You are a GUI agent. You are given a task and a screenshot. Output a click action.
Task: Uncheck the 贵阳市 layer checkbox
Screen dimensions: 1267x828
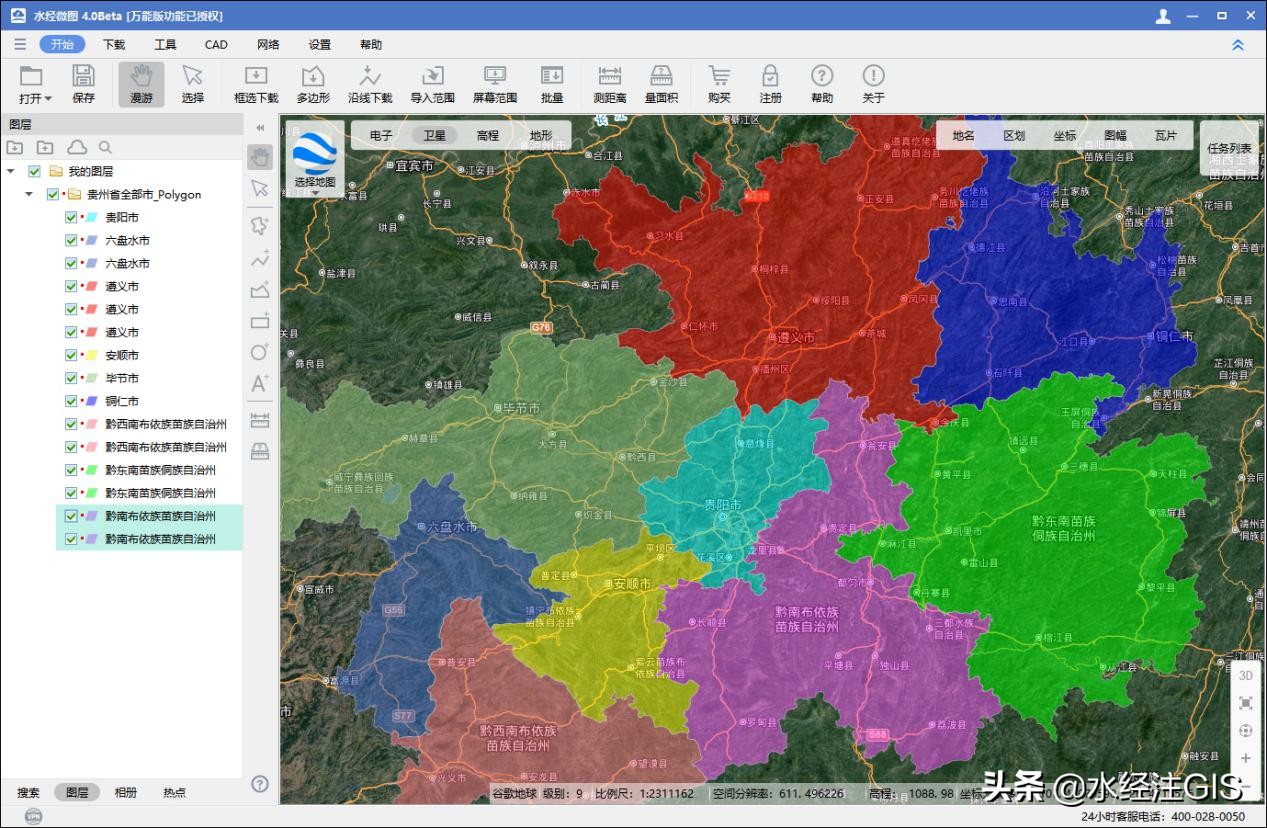[71, 218]
